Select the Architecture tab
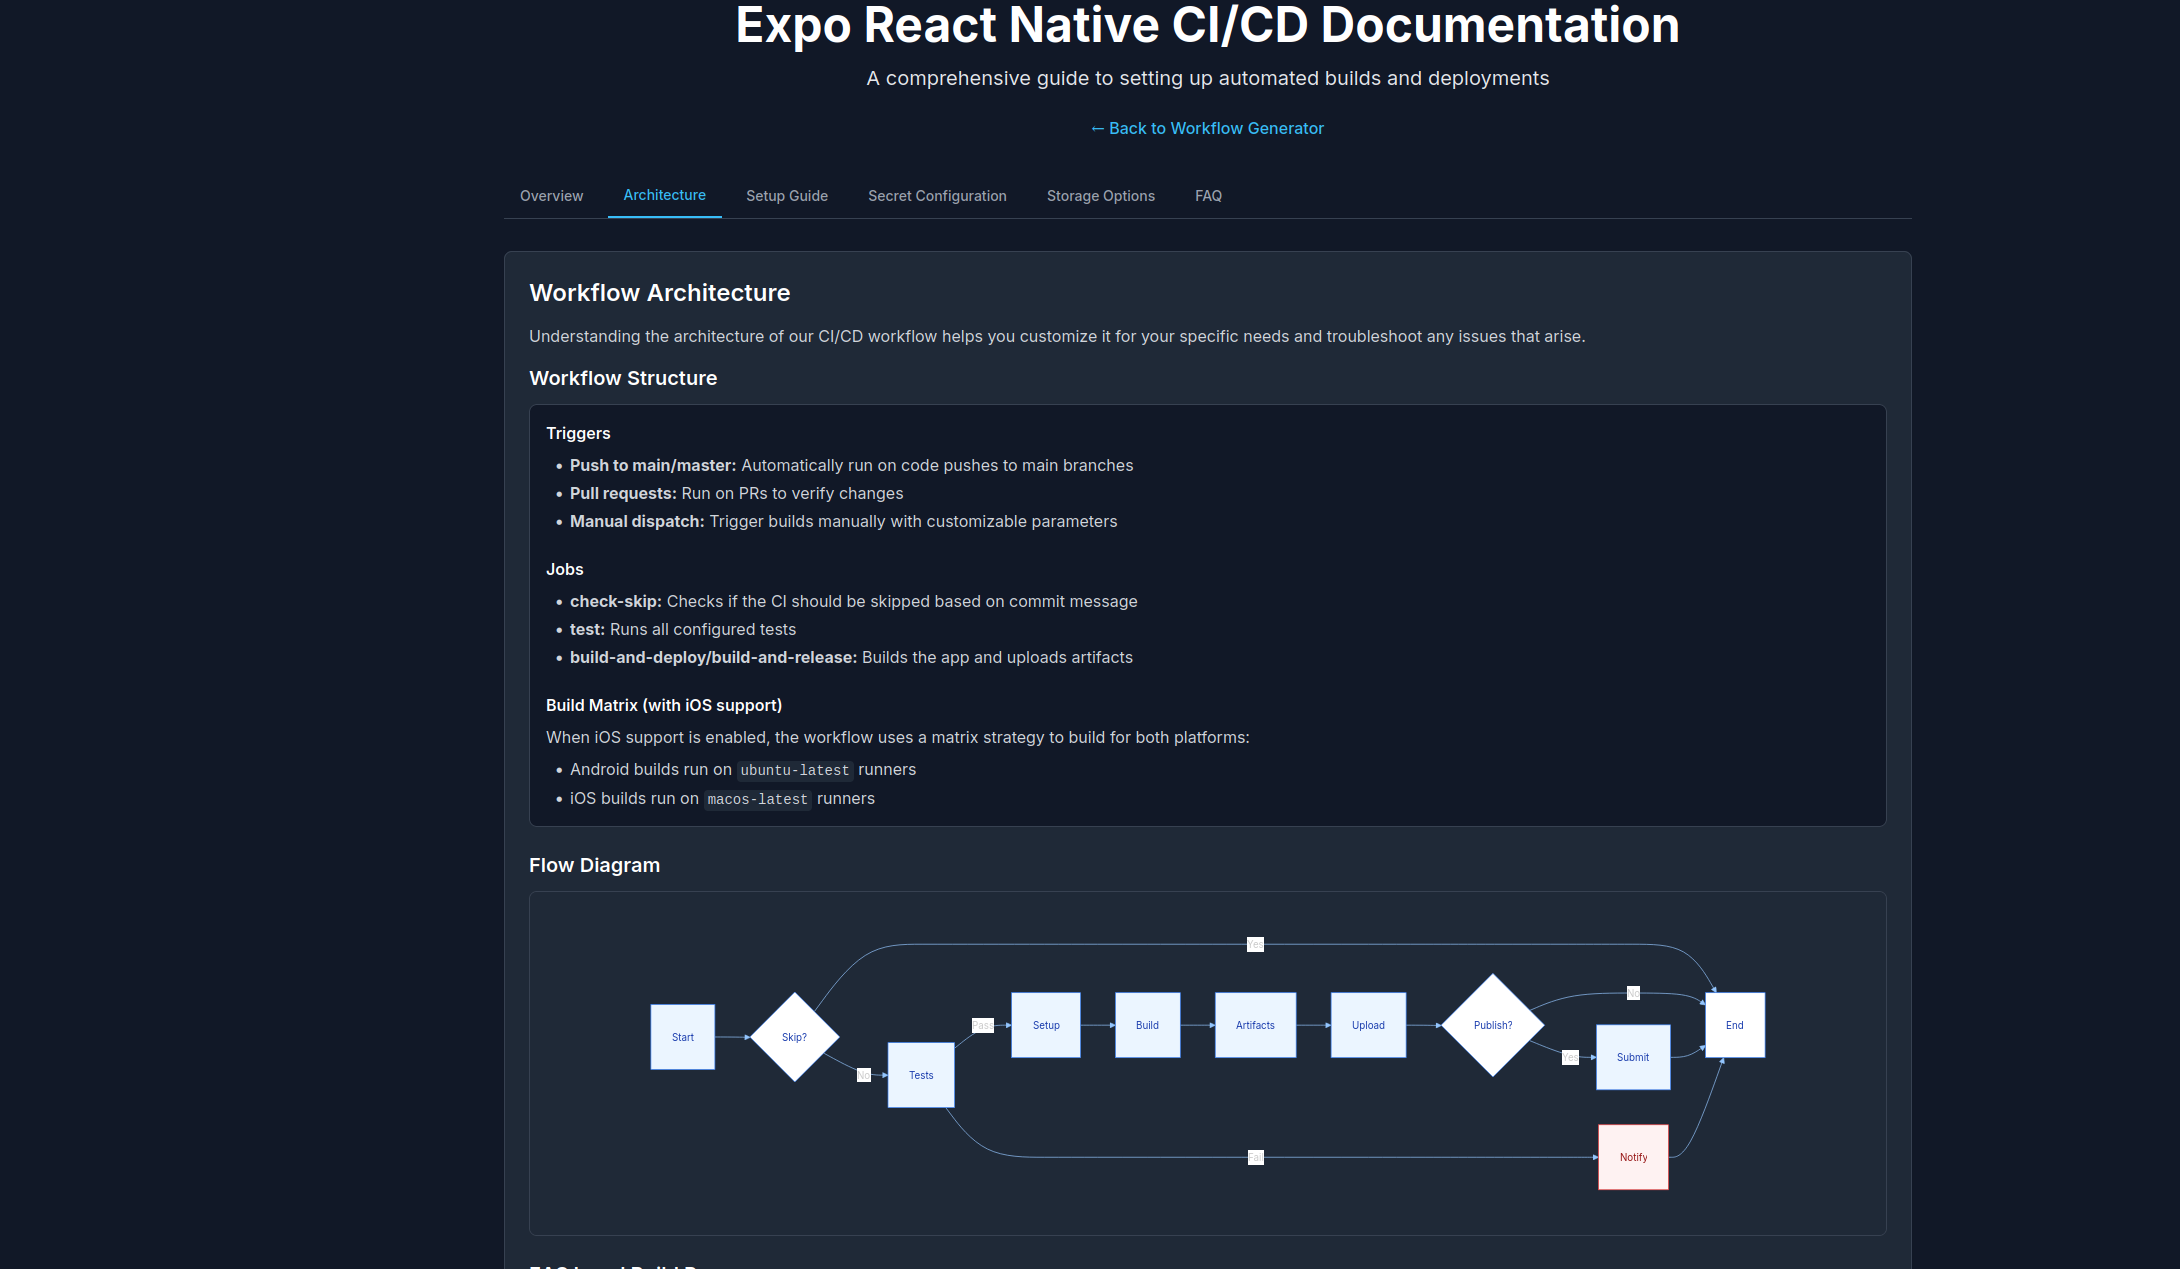 tap(664, 195)
